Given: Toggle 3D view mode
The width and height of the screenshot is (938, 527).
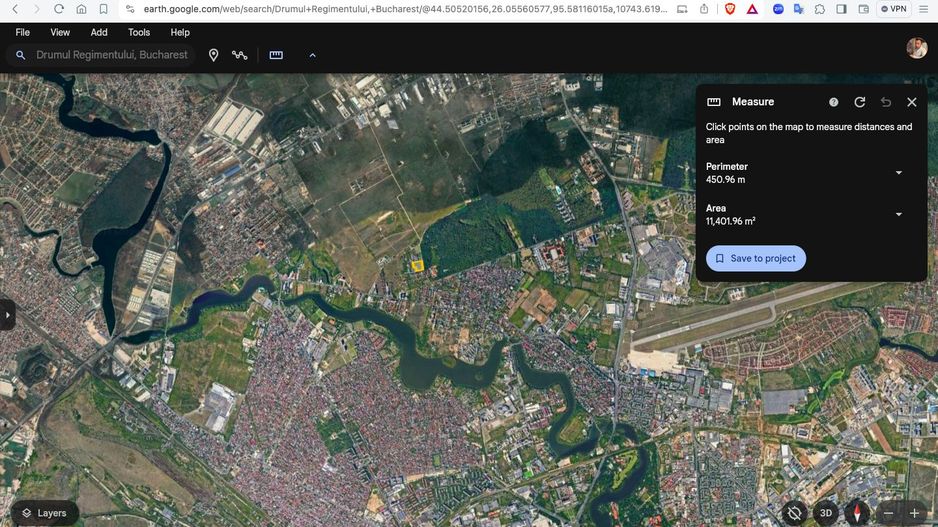Looking at the screenshot, I should [x=826, y=513].
